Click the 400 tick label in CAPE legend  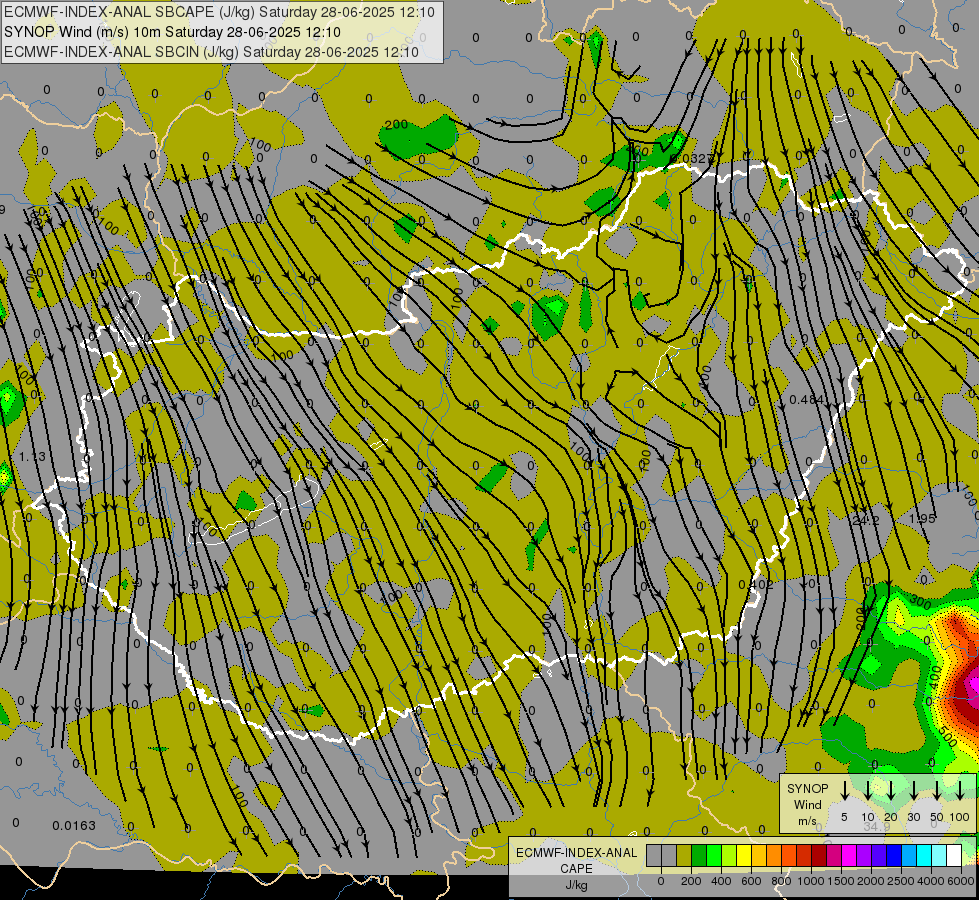[x=721, y=881]
